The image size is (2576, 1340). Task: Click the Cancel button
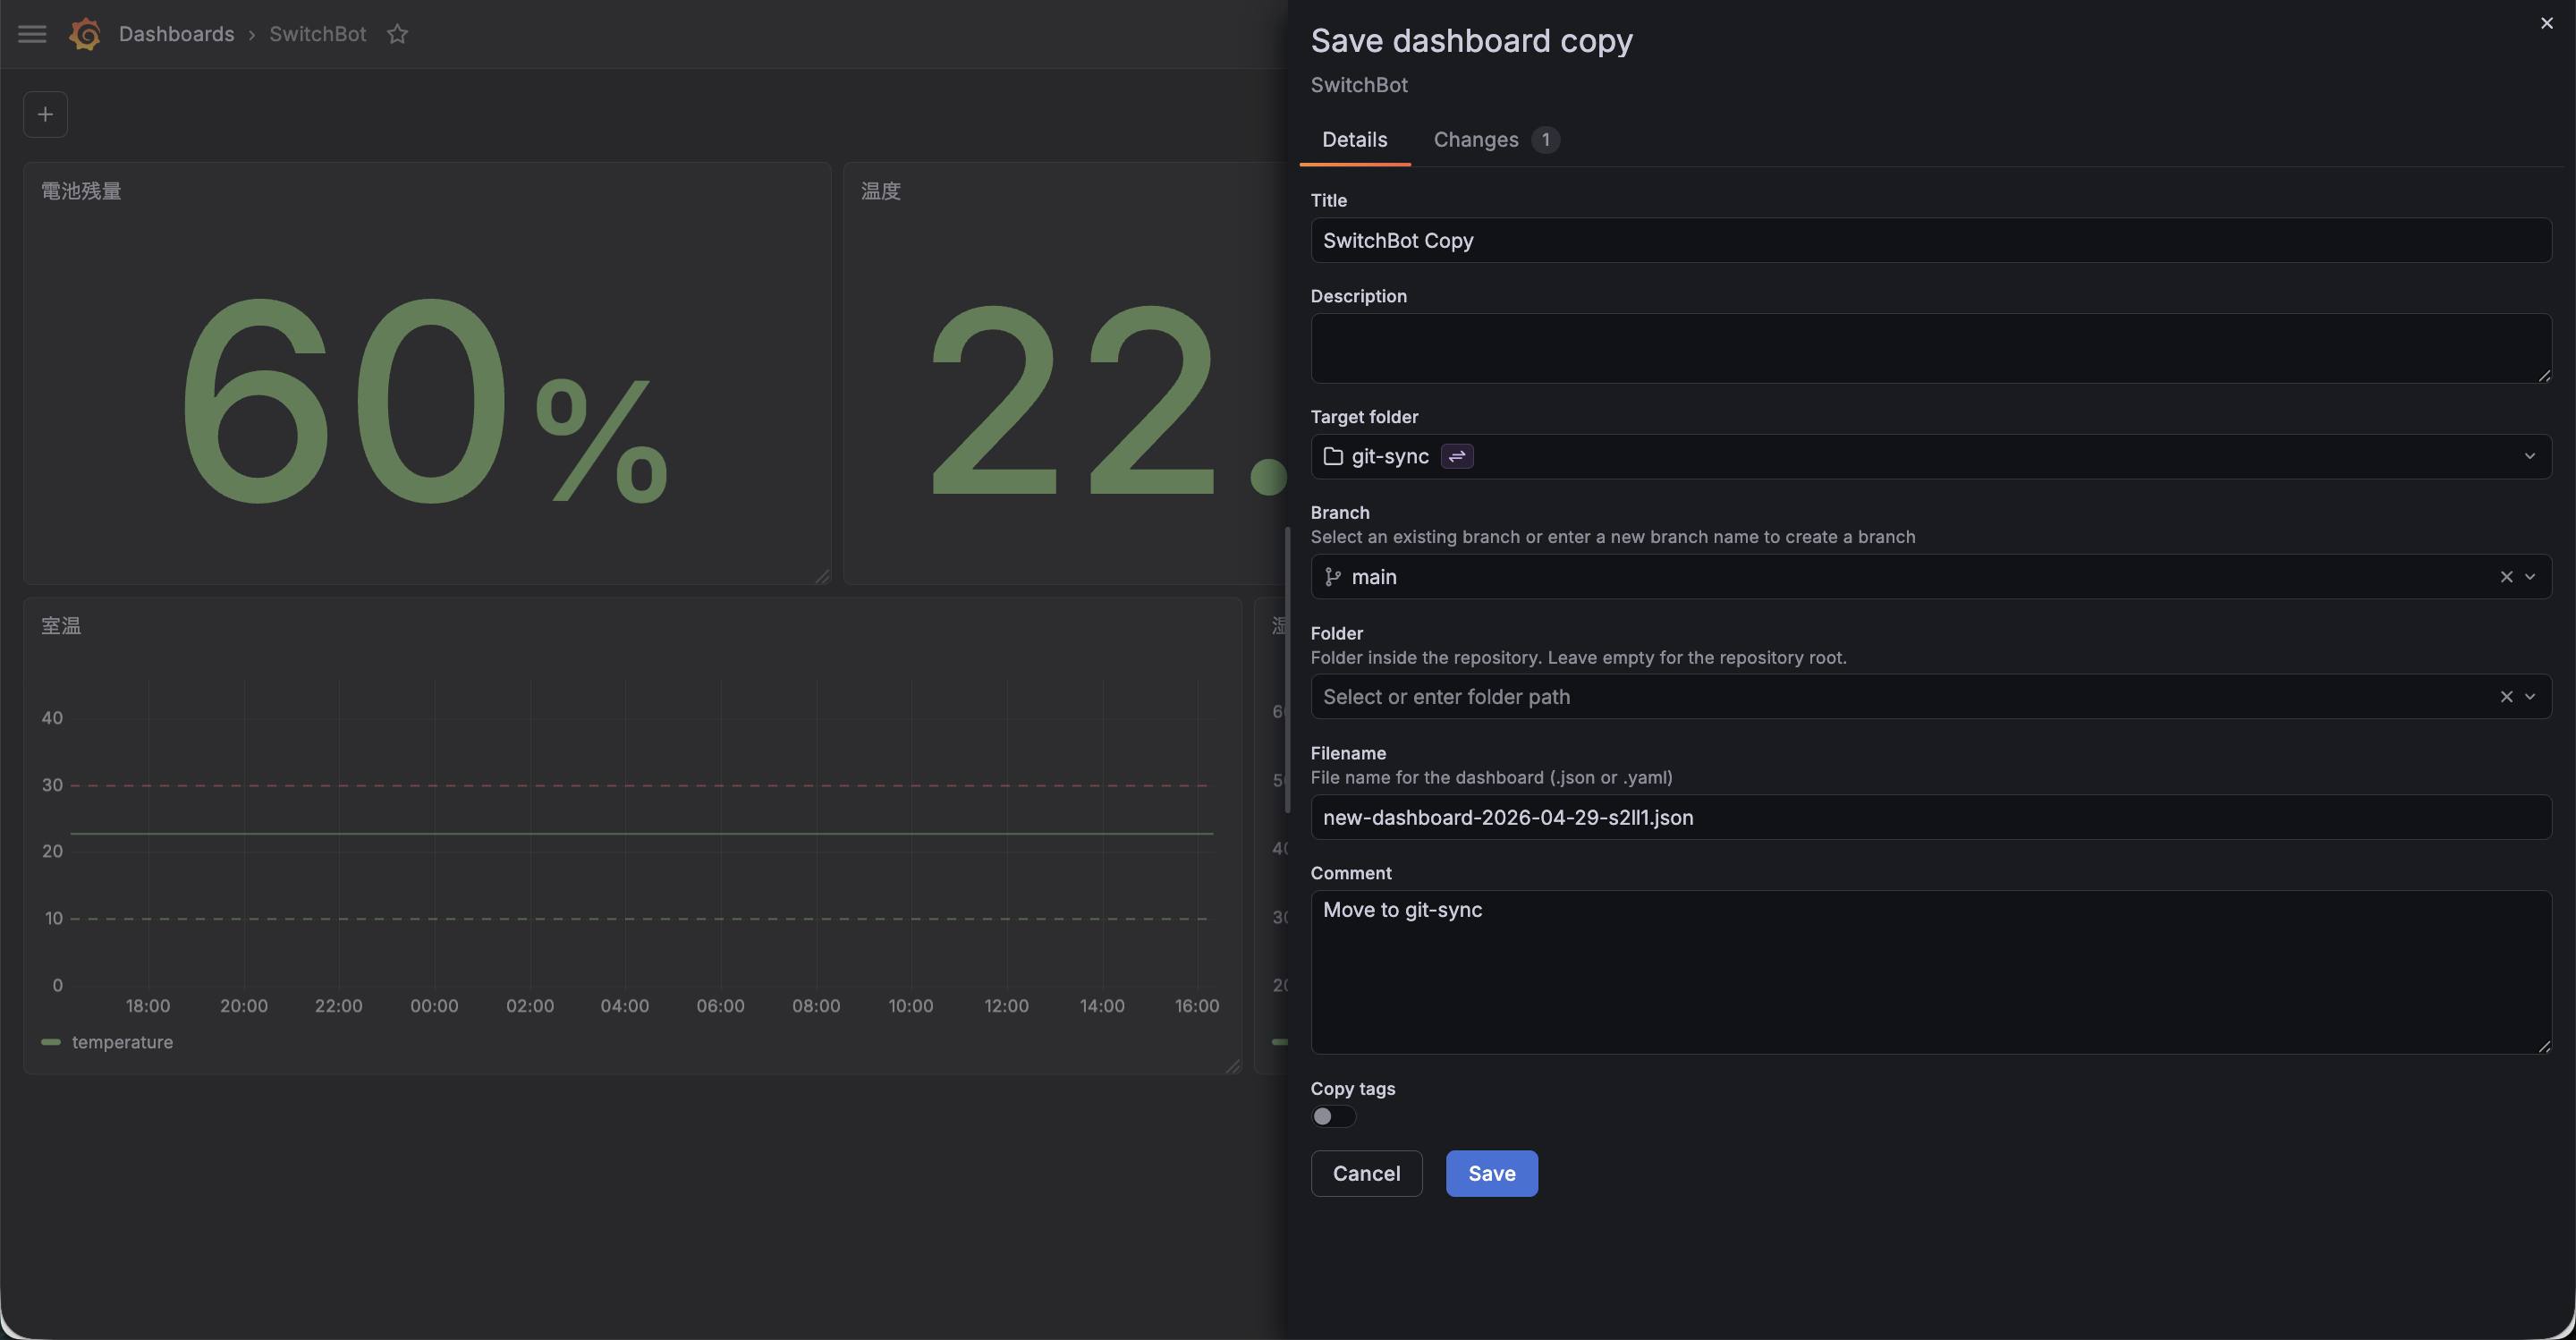point(1366,1173)
